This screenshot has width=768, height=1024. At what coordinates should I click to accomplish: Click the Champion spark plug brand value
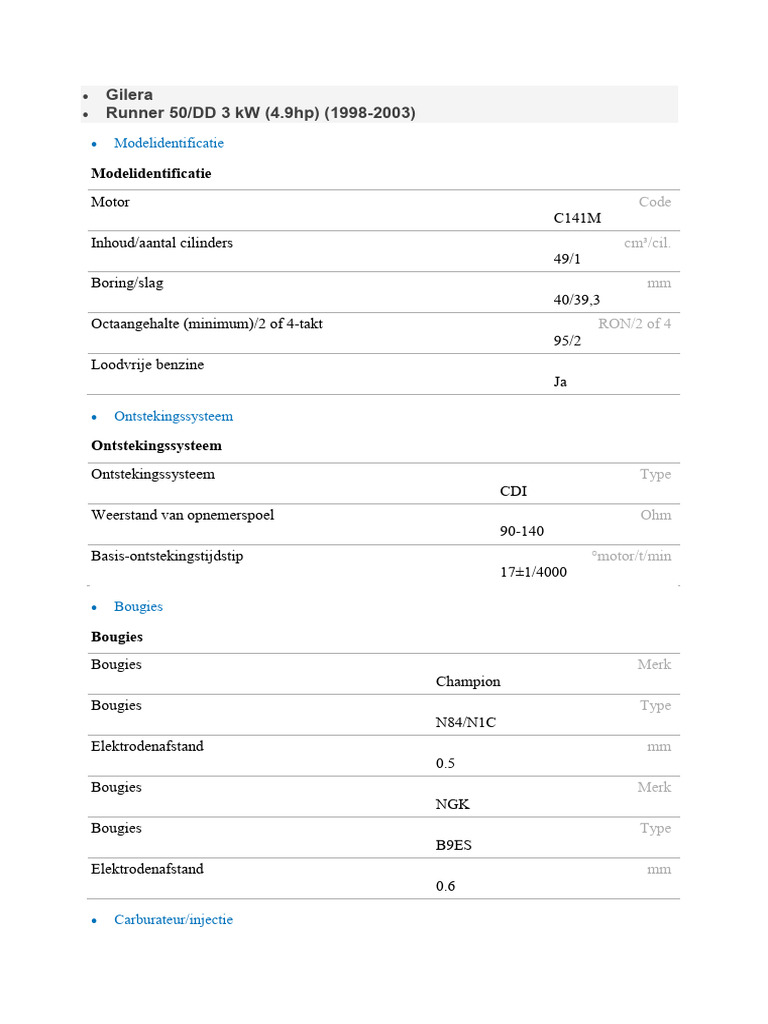(x=468, y=682)
